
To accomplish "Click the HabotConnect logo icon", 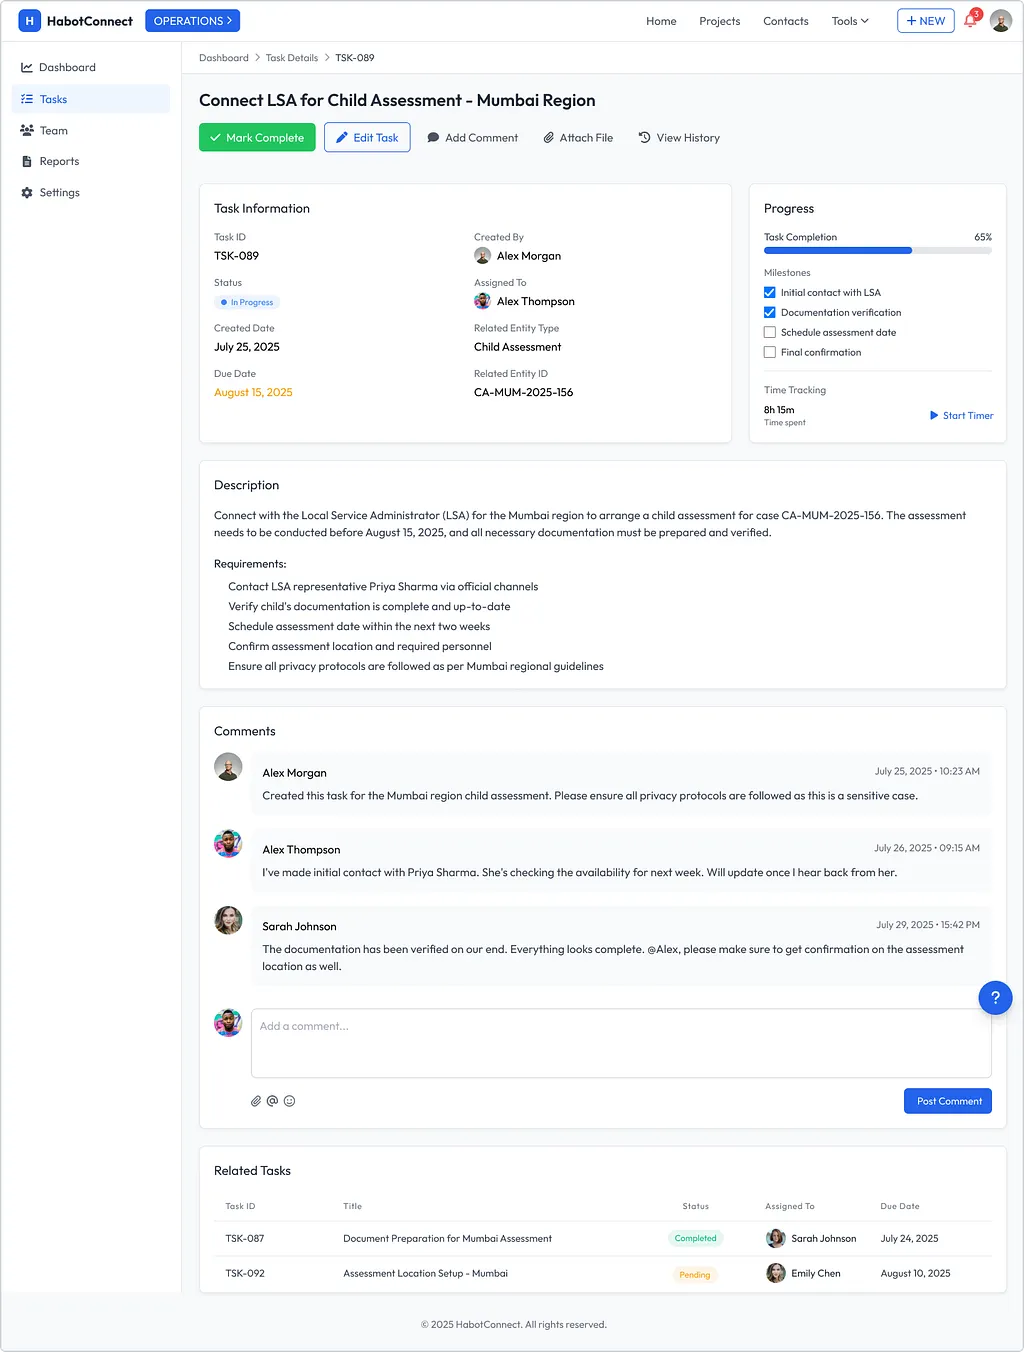I will [x=29, y=20].
